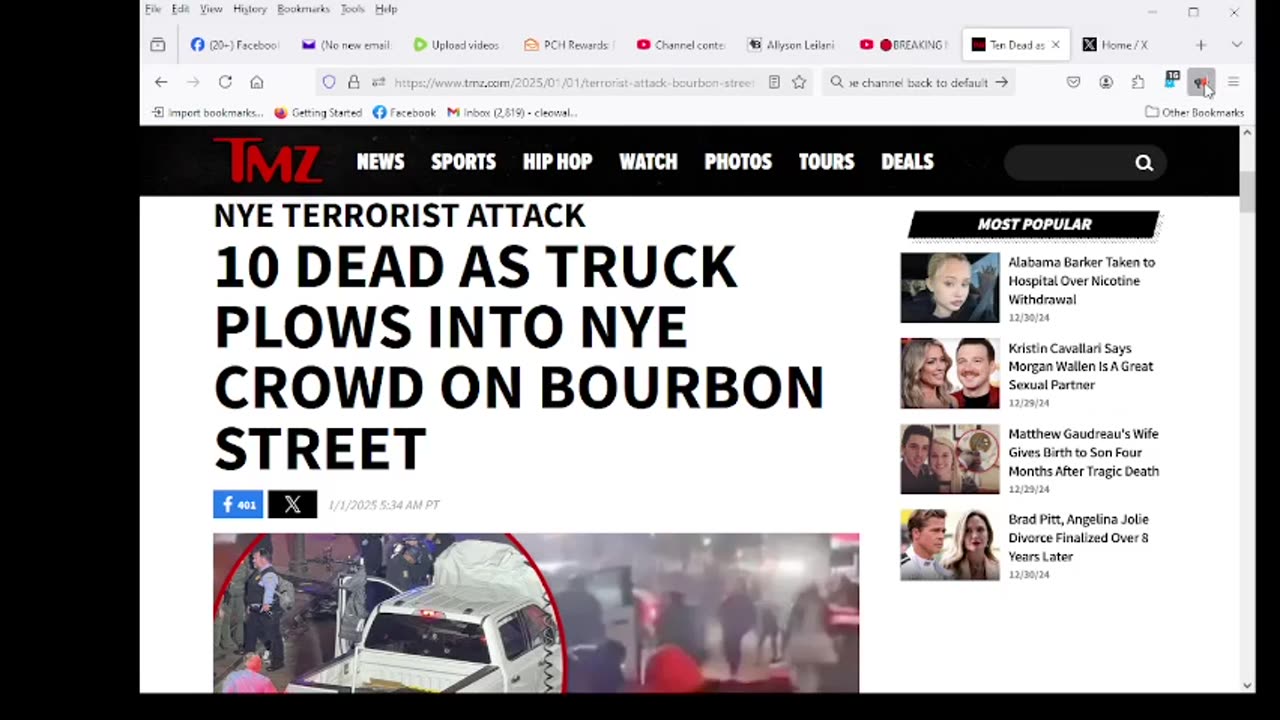Click the tracking protection shield icon
This screenshot has width=1280, height=720.
pyautogui.click(x=329, y=82)
